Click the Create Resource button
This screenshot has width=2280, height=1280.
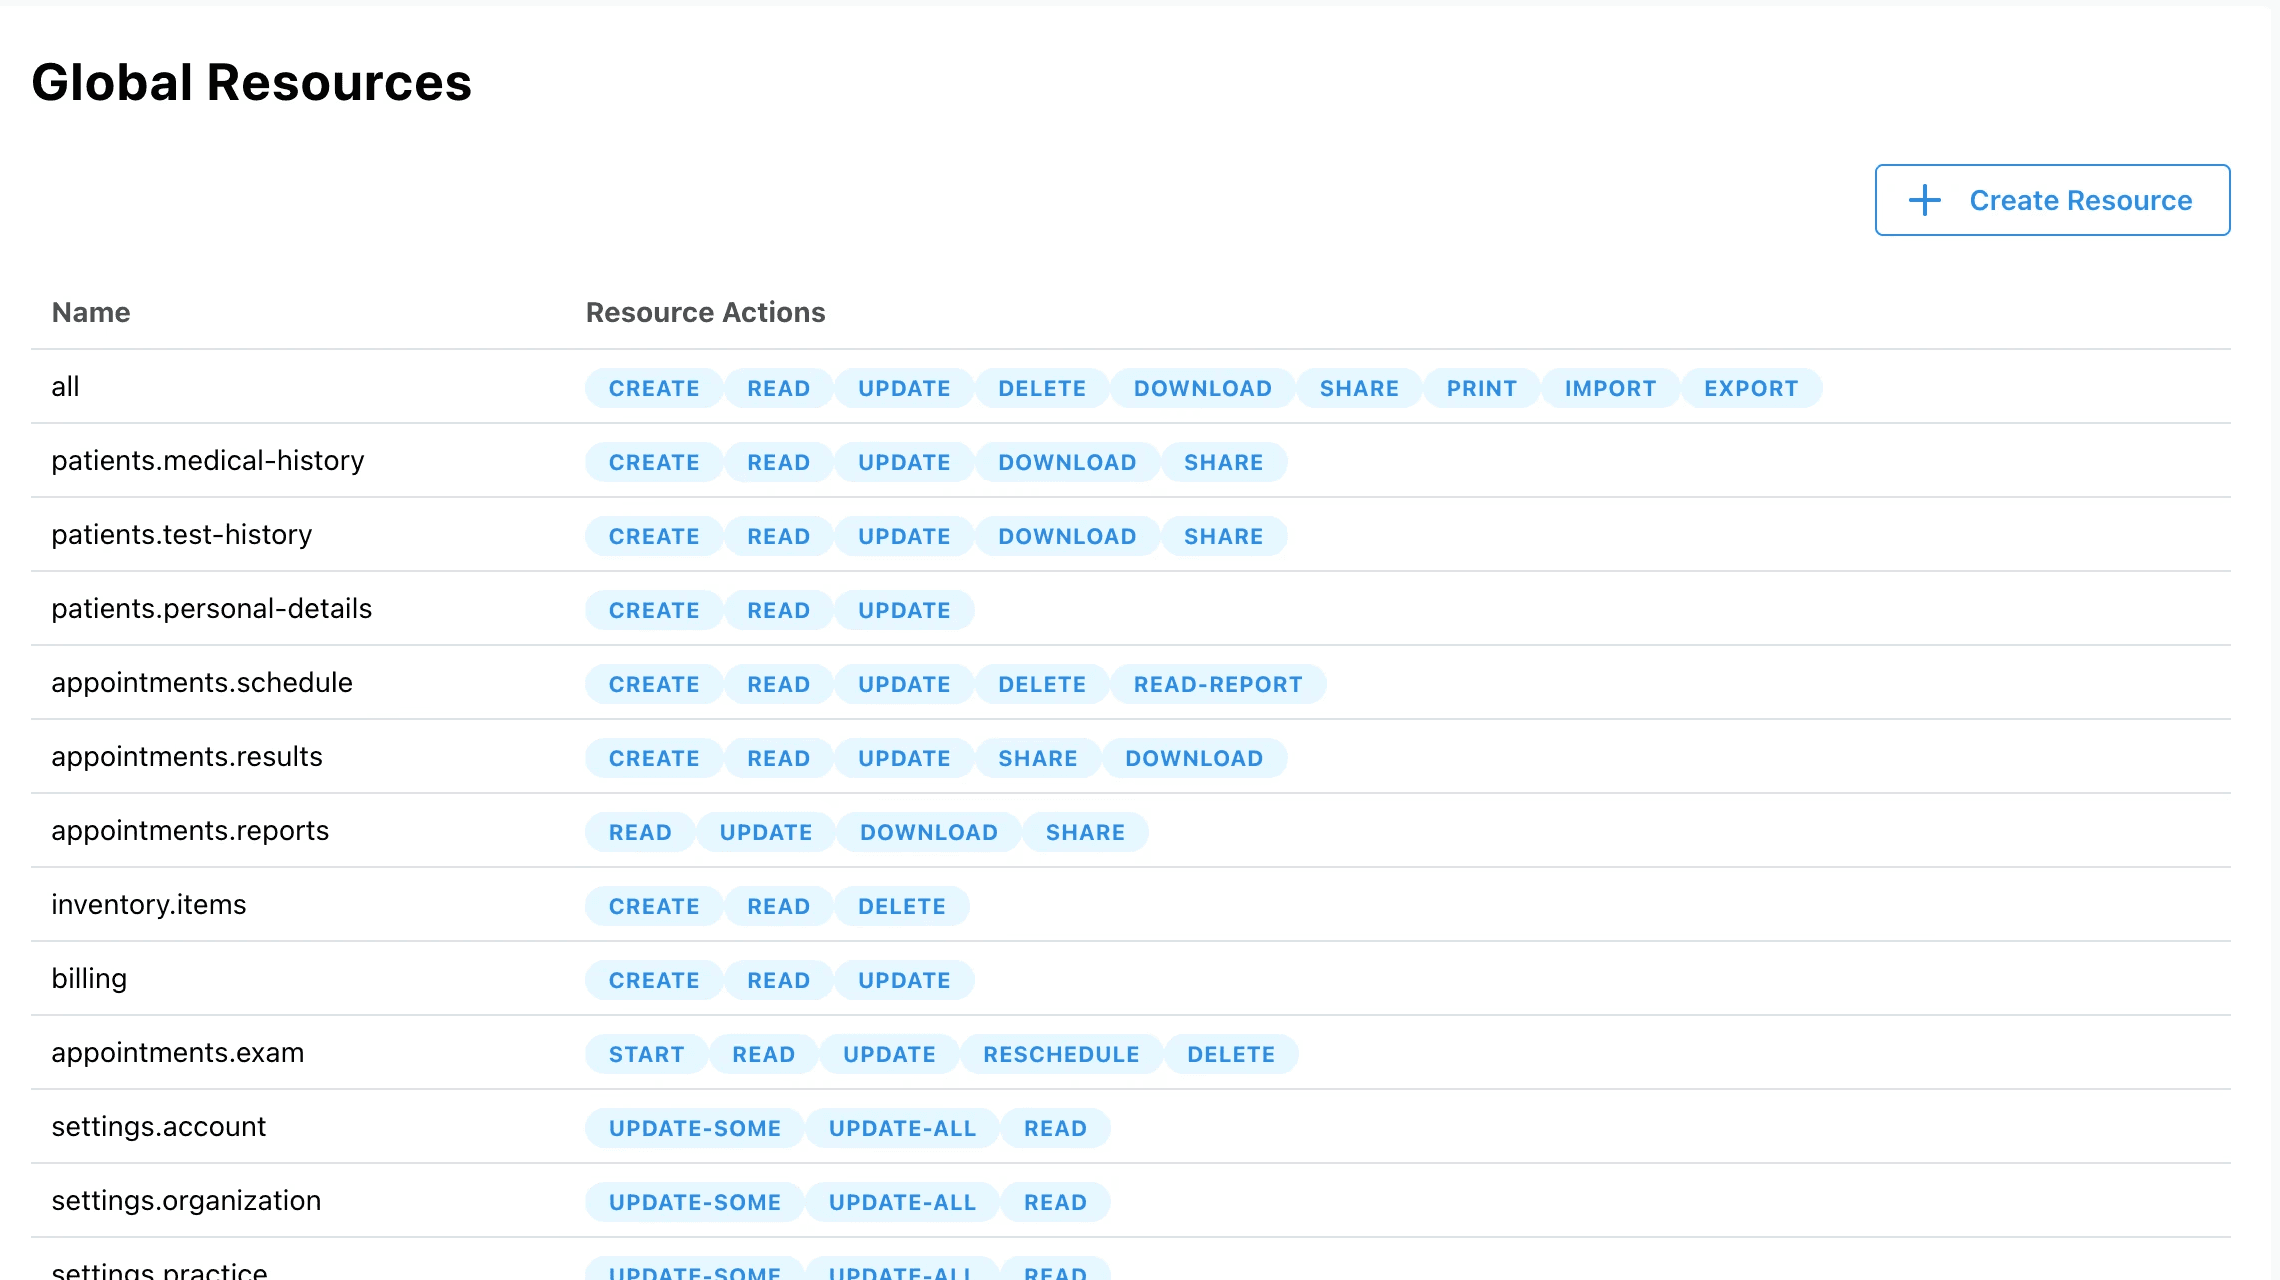coord(2052,200)
